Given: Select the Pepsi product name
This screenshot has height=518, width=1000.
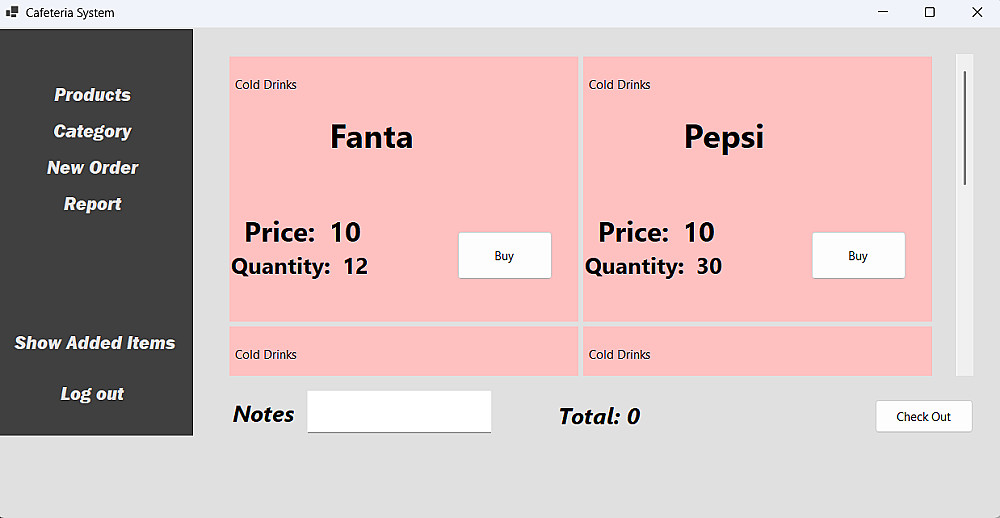Looking at the screenshot, I should (724, 137).
